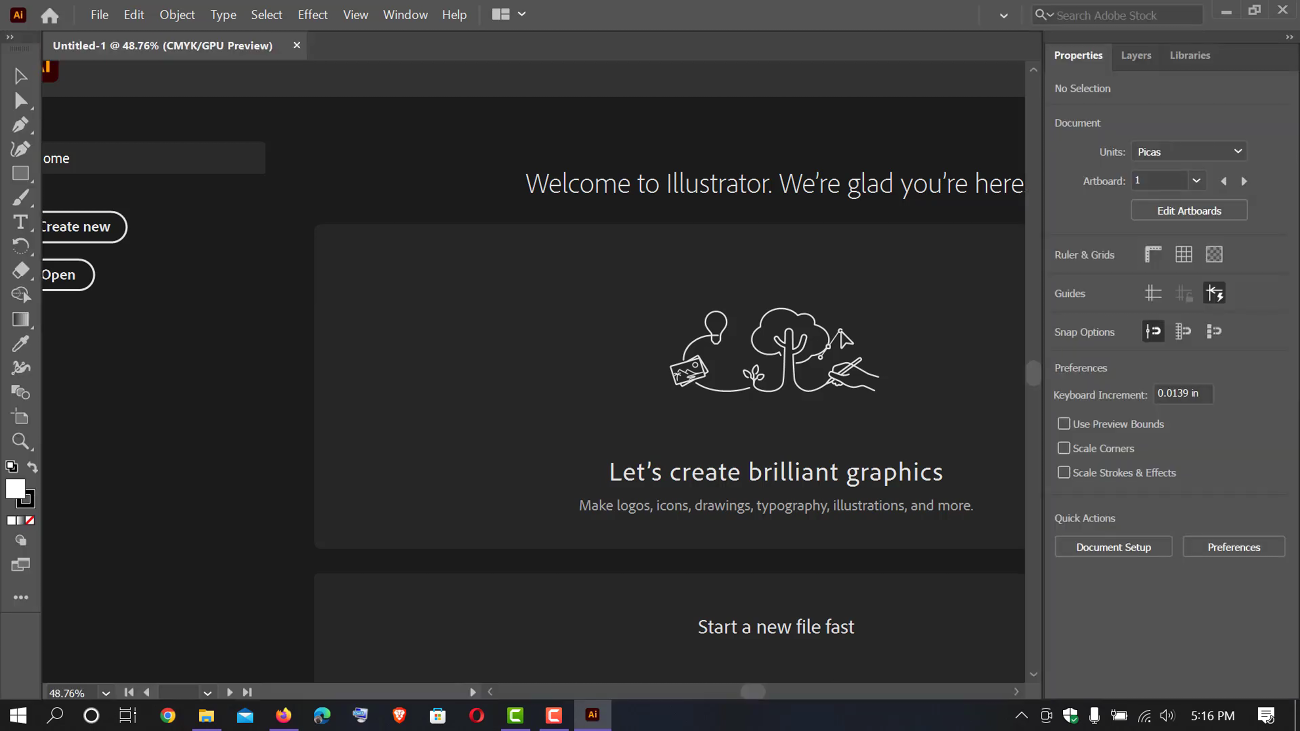Jump to last artboard in status bar
1300x731 pixels.
[247, 692]
